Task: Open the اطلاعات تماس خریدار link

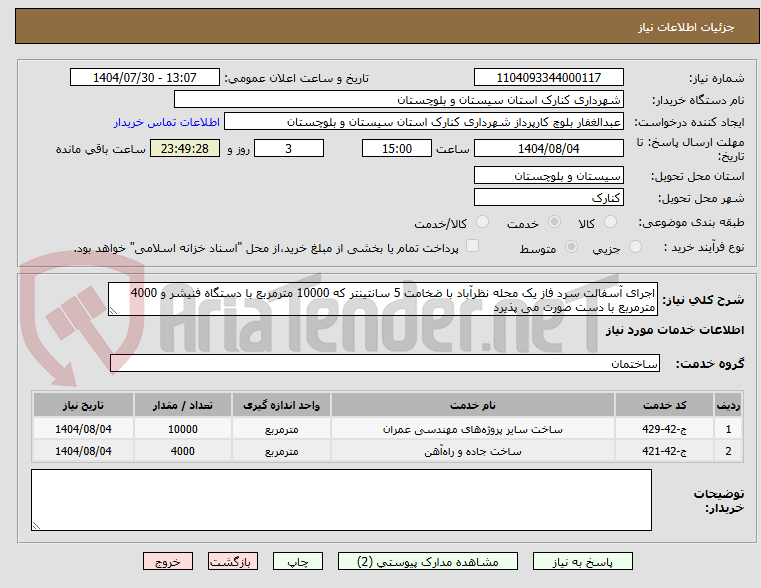Action: pos(167,122)
